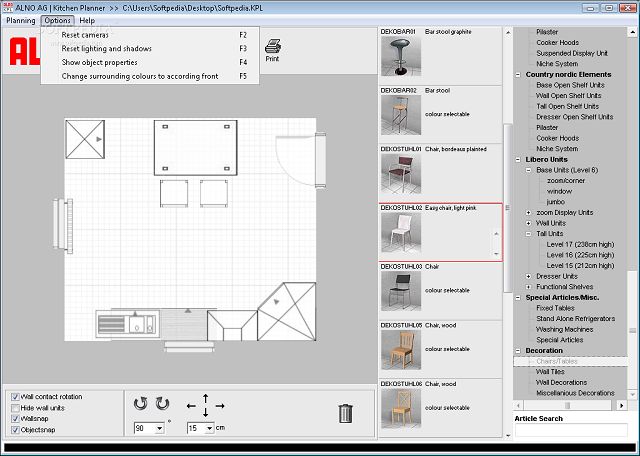The width and height of the screenshot is (640, 456).
Task: Collapse Special Articles/Misc. node
Action: point(518,298)
